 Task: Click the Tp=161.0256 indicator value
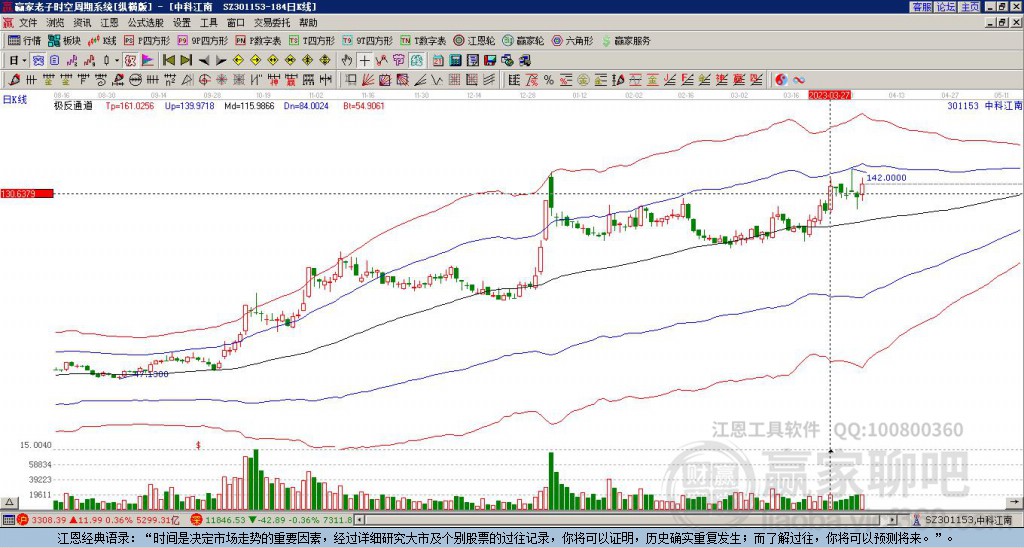pos(130,105)
